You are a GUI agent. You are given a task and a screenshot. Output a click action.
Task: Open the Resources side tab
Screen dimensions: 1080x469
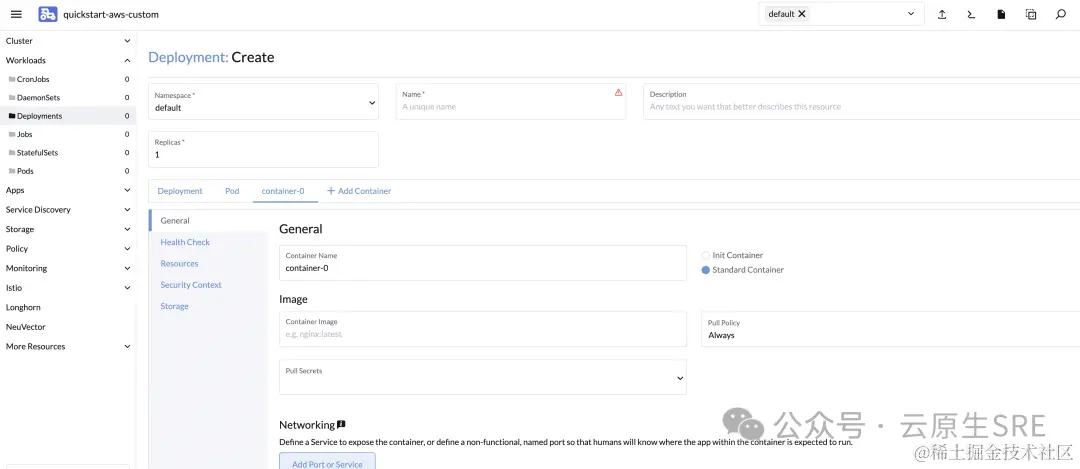coord(208,264)
